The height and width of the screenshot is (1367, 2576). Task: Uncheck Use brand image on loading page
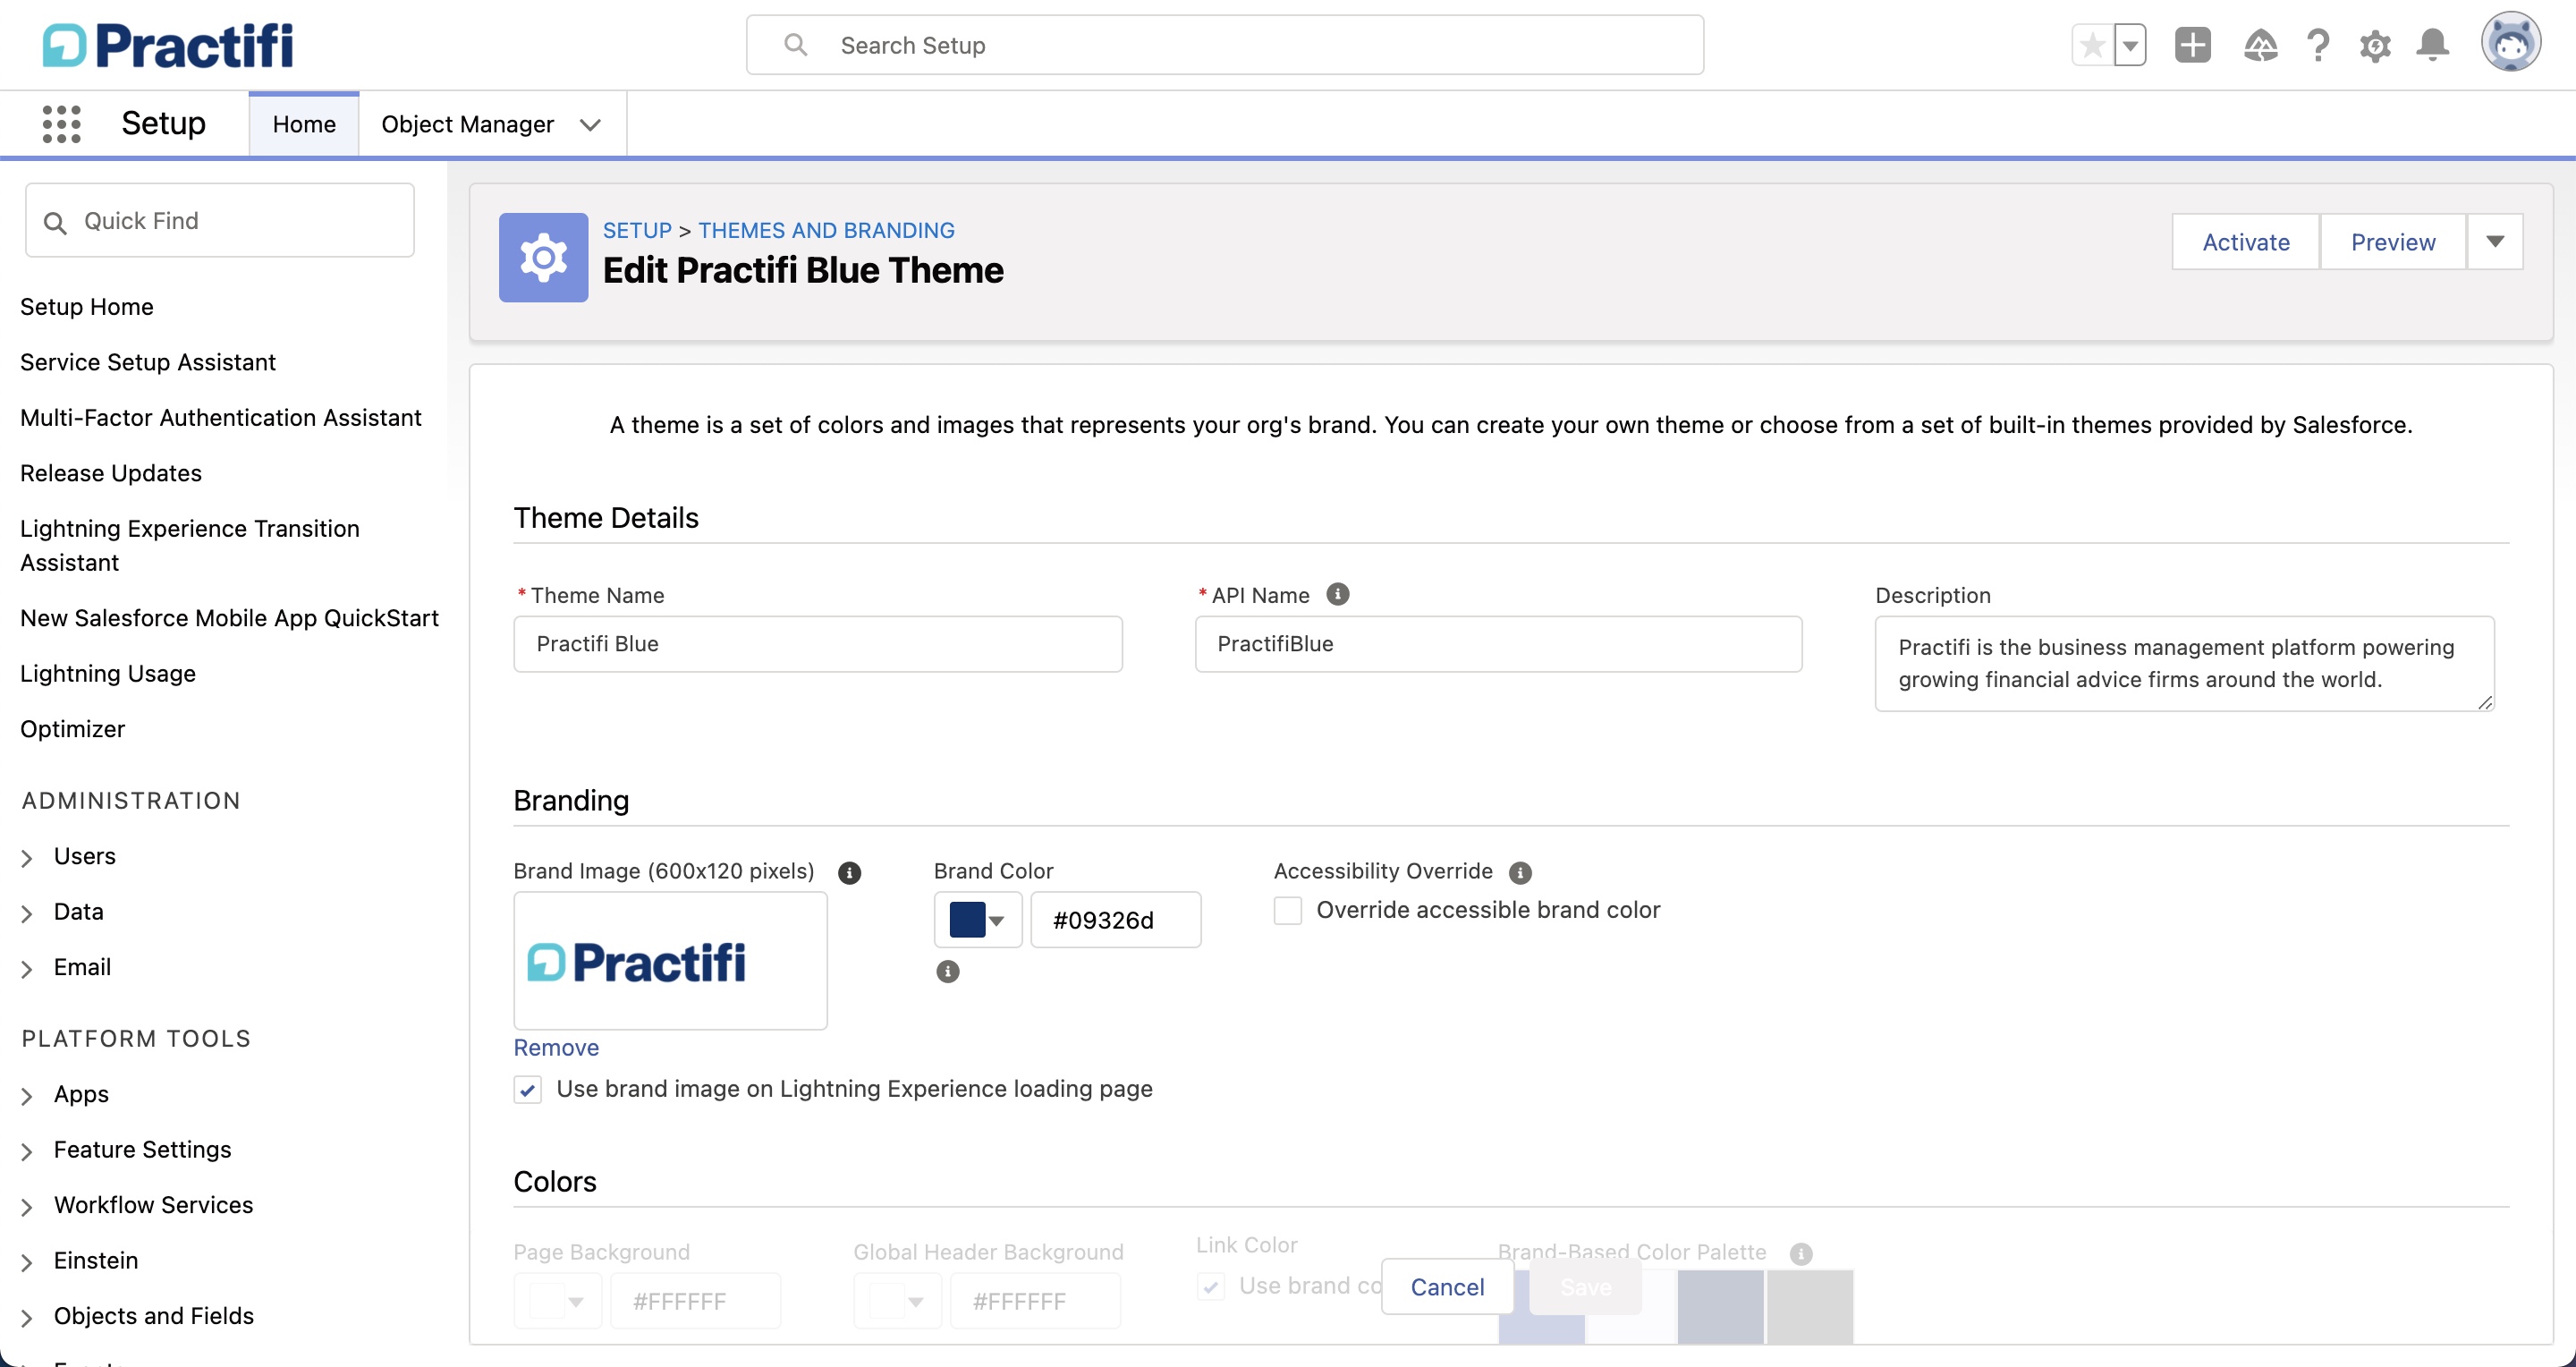coord(527,1089)
